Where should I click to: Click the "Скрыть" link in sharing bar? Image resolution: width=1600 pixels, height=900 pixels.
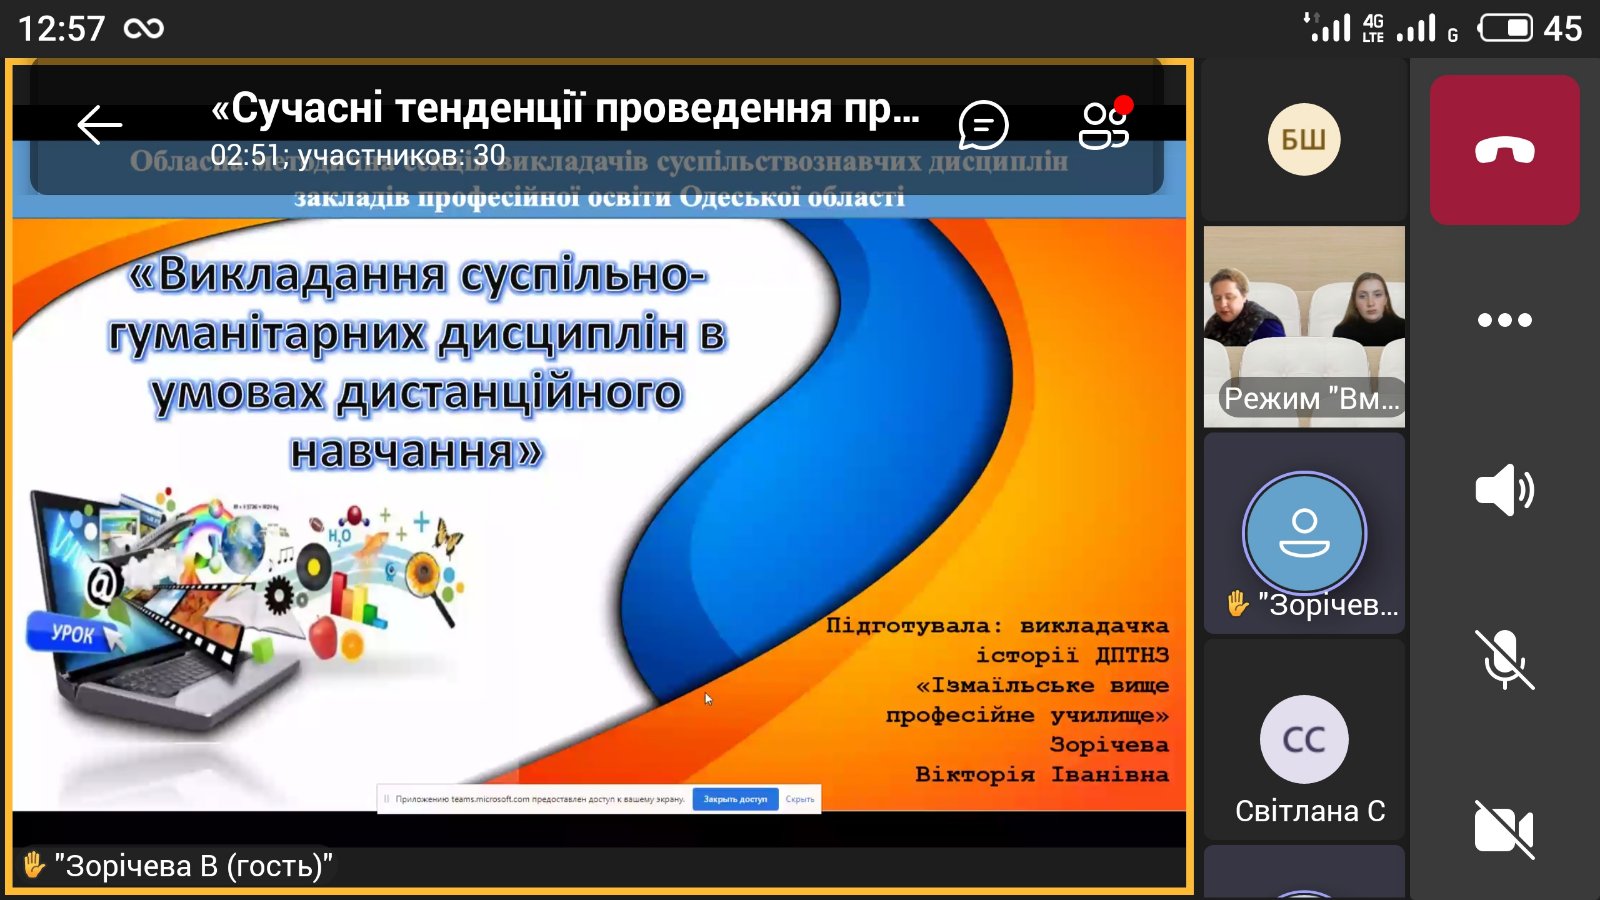800,799
